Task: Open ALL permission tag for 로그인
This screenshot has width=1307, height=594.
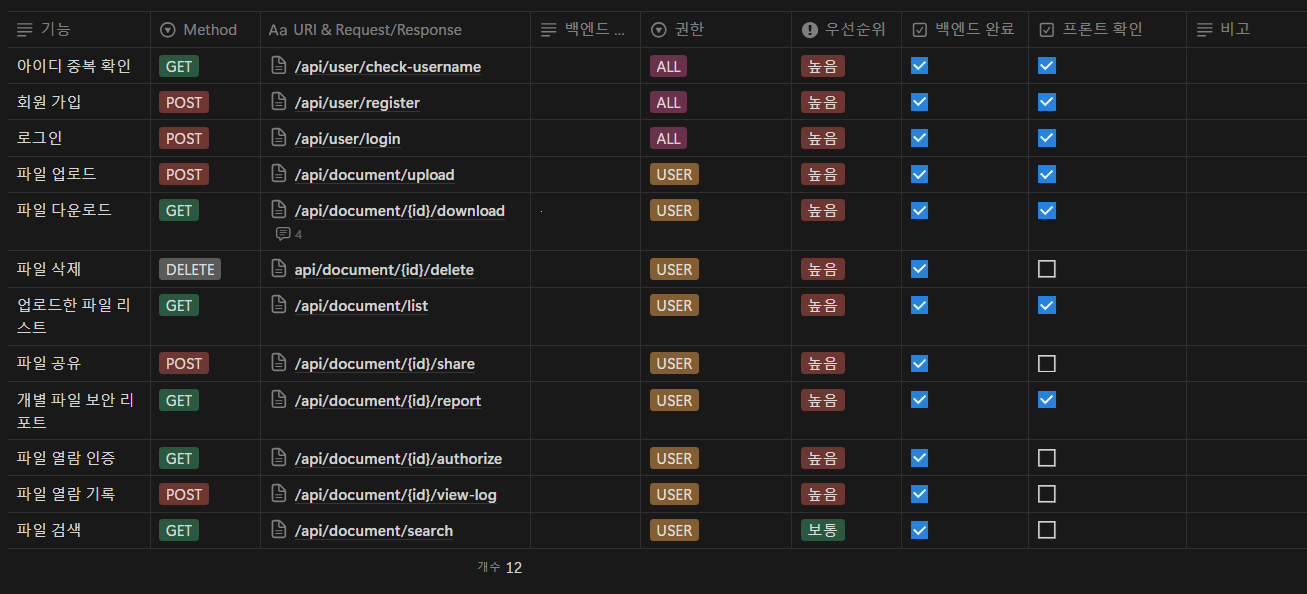Action: coord(669,138)
